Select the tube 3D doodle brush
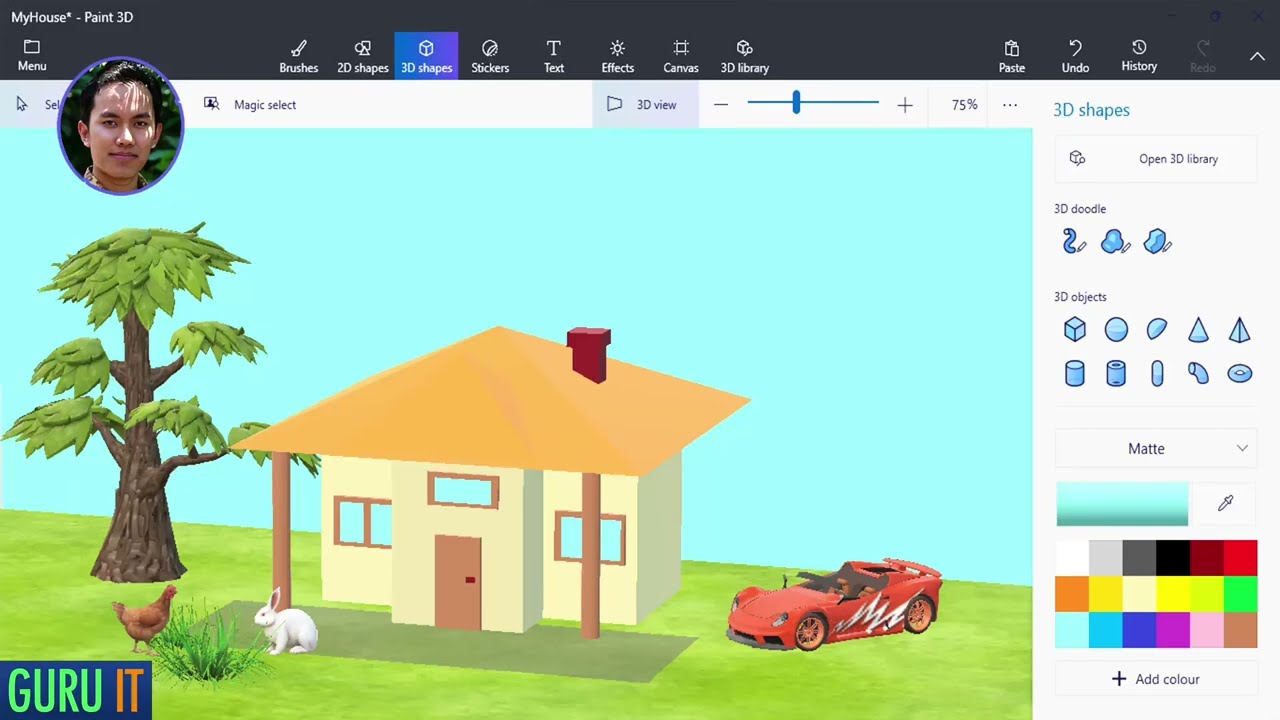The width and height of the screenshot is (1280, 720). [x=1074, y=242]
